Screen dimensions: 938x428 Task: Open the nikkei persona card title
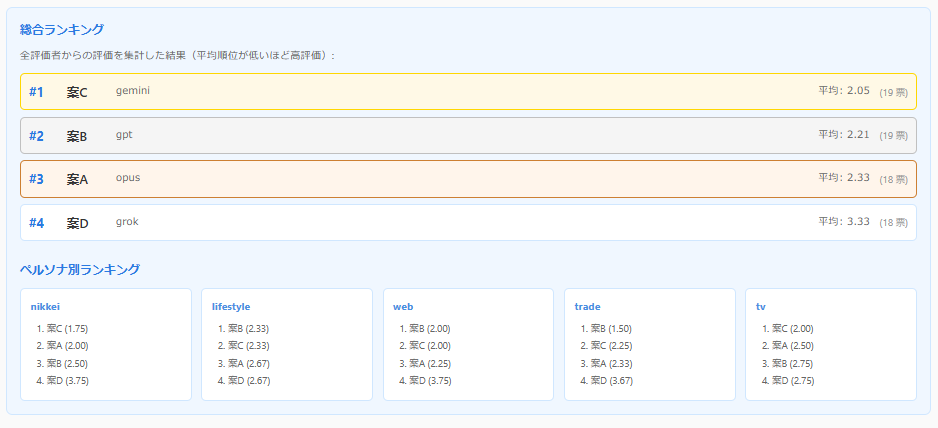(46, 307)
